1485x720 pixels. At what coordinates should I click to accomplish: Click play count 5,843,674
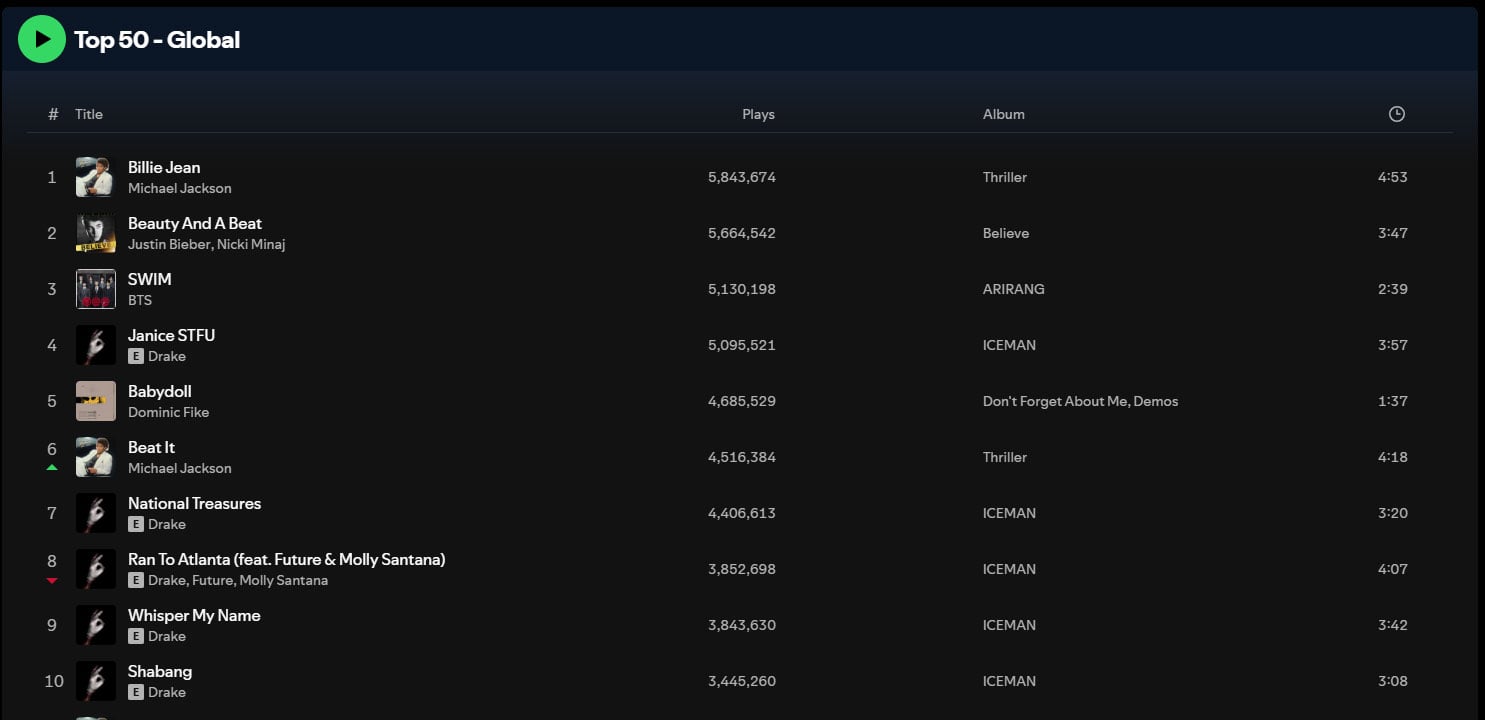[742, 177]
